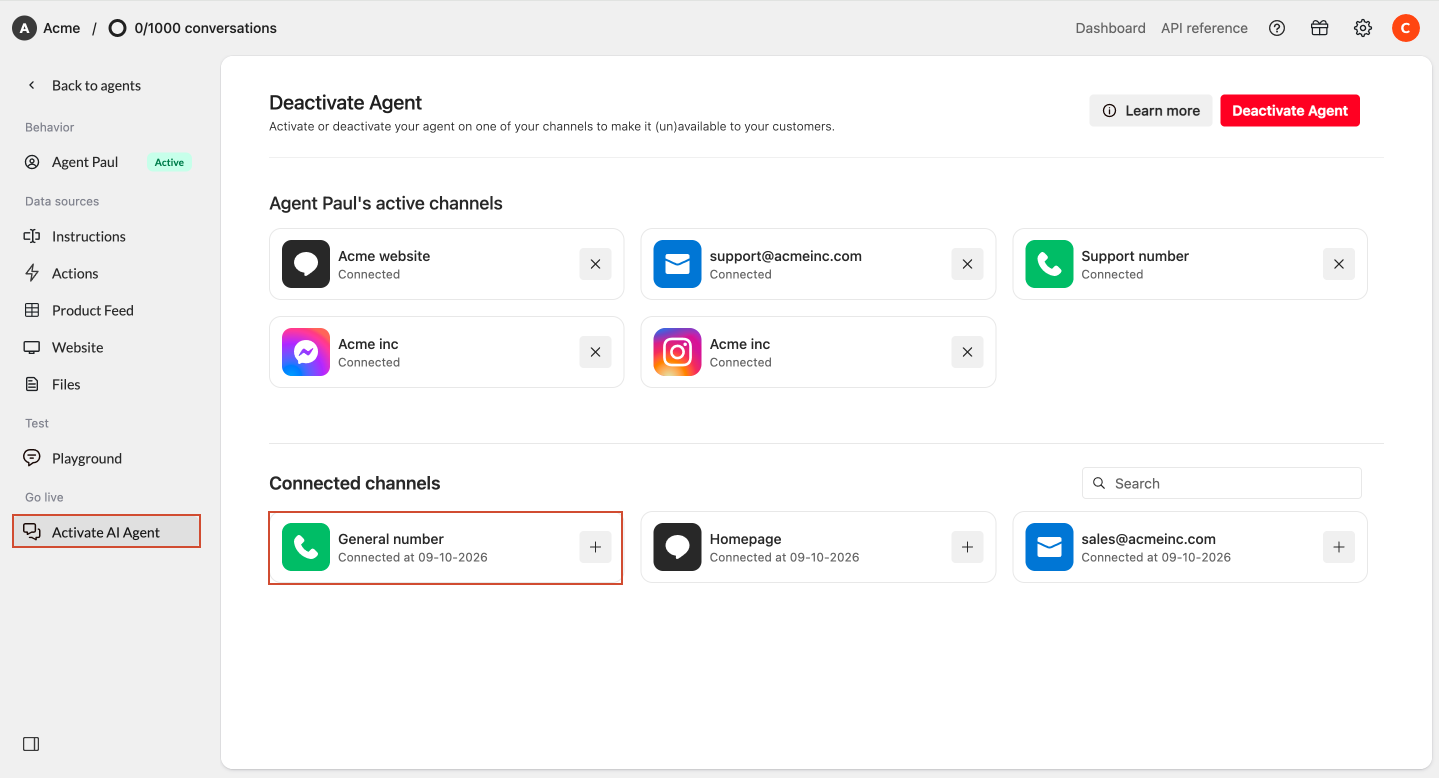The image size is (1439, 778).
Task: Remove the Messenger Acme inc channel
Action: (595, 352)
